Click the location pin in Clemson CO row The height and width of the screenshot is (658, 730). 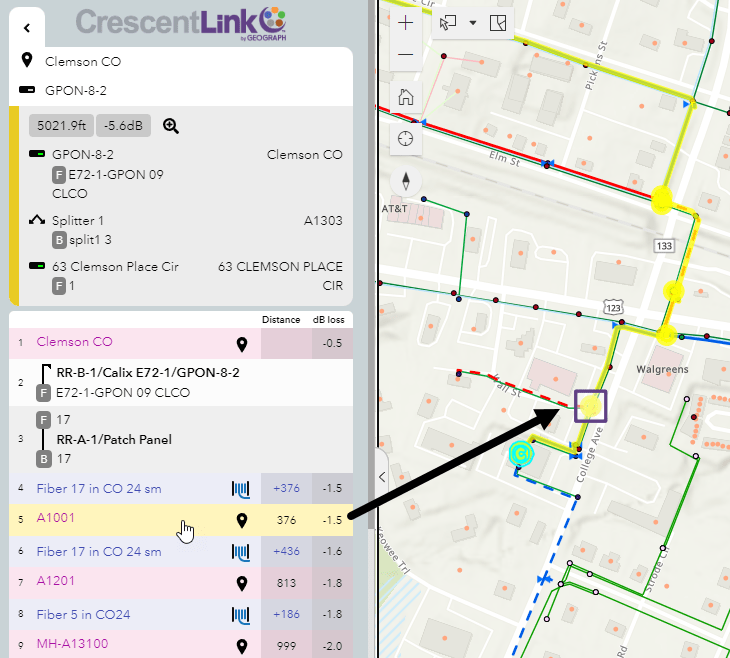[x=242, y=344]
